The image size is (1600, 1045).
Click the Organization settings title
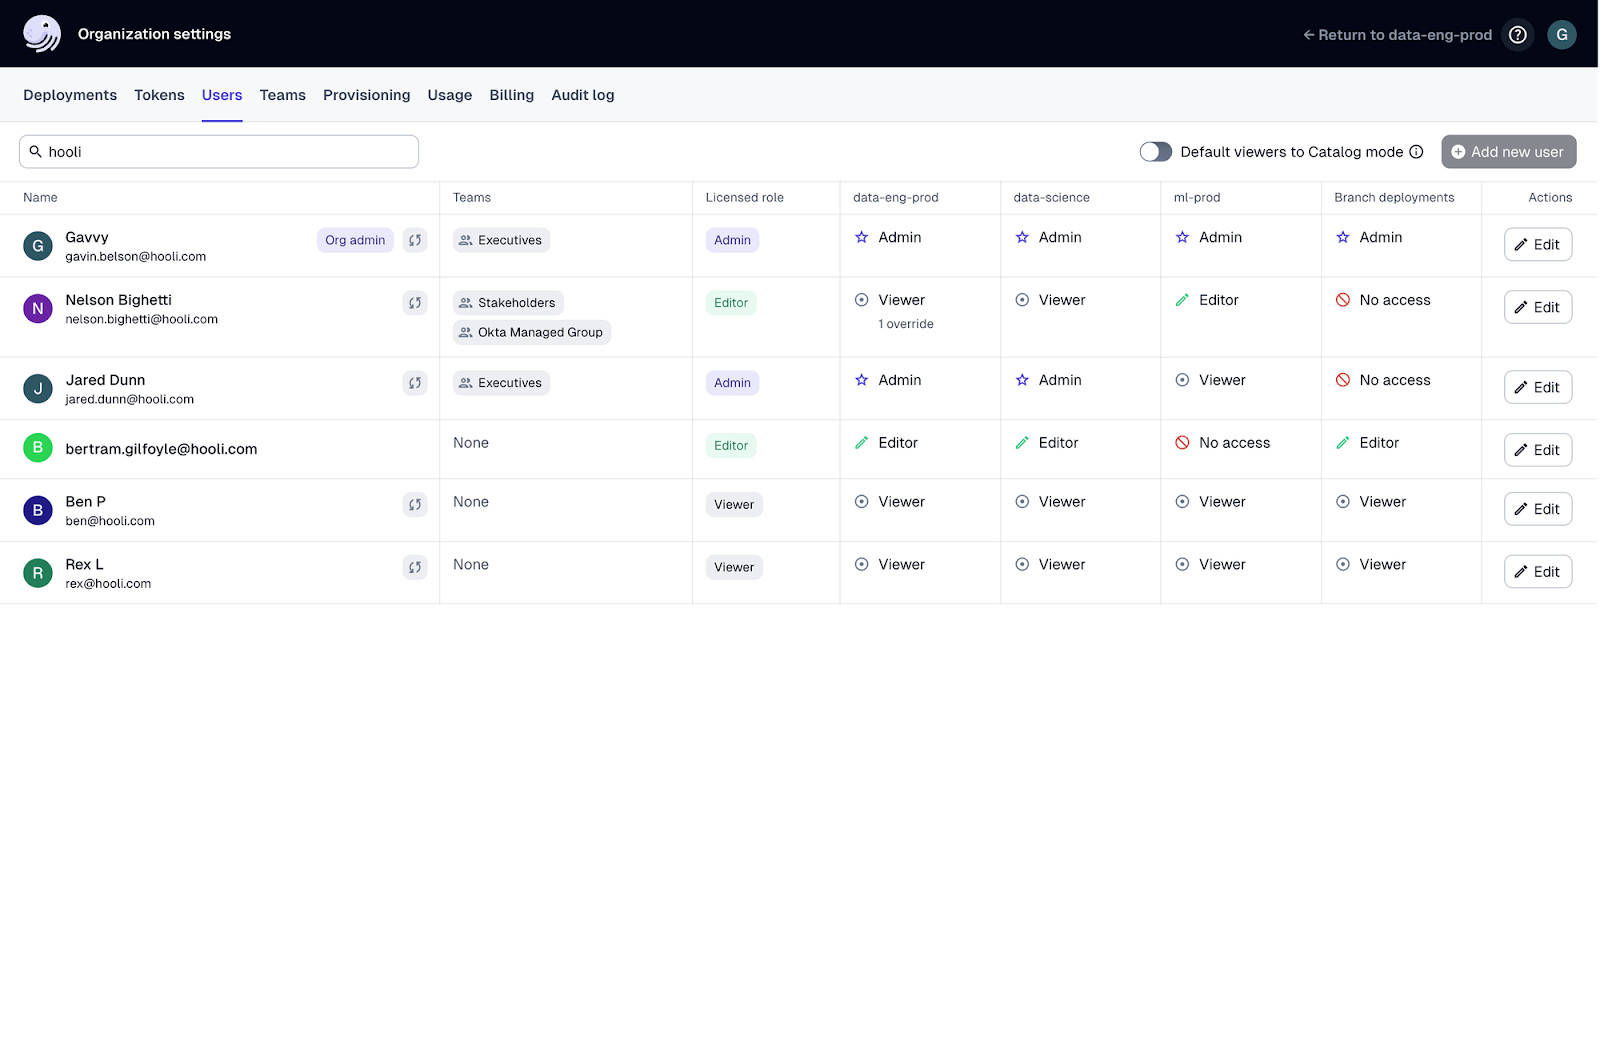click(x=155, y=34)
